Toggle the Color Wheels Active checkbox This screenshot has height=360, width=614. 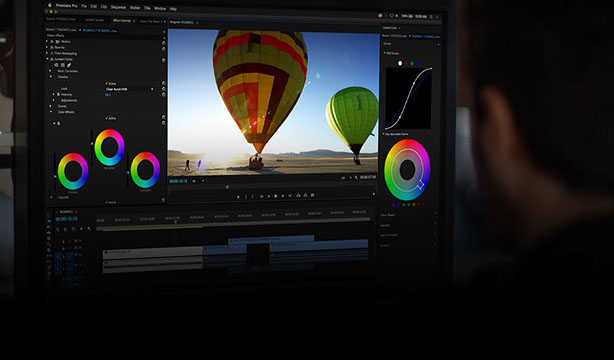[x=107, y=118]
